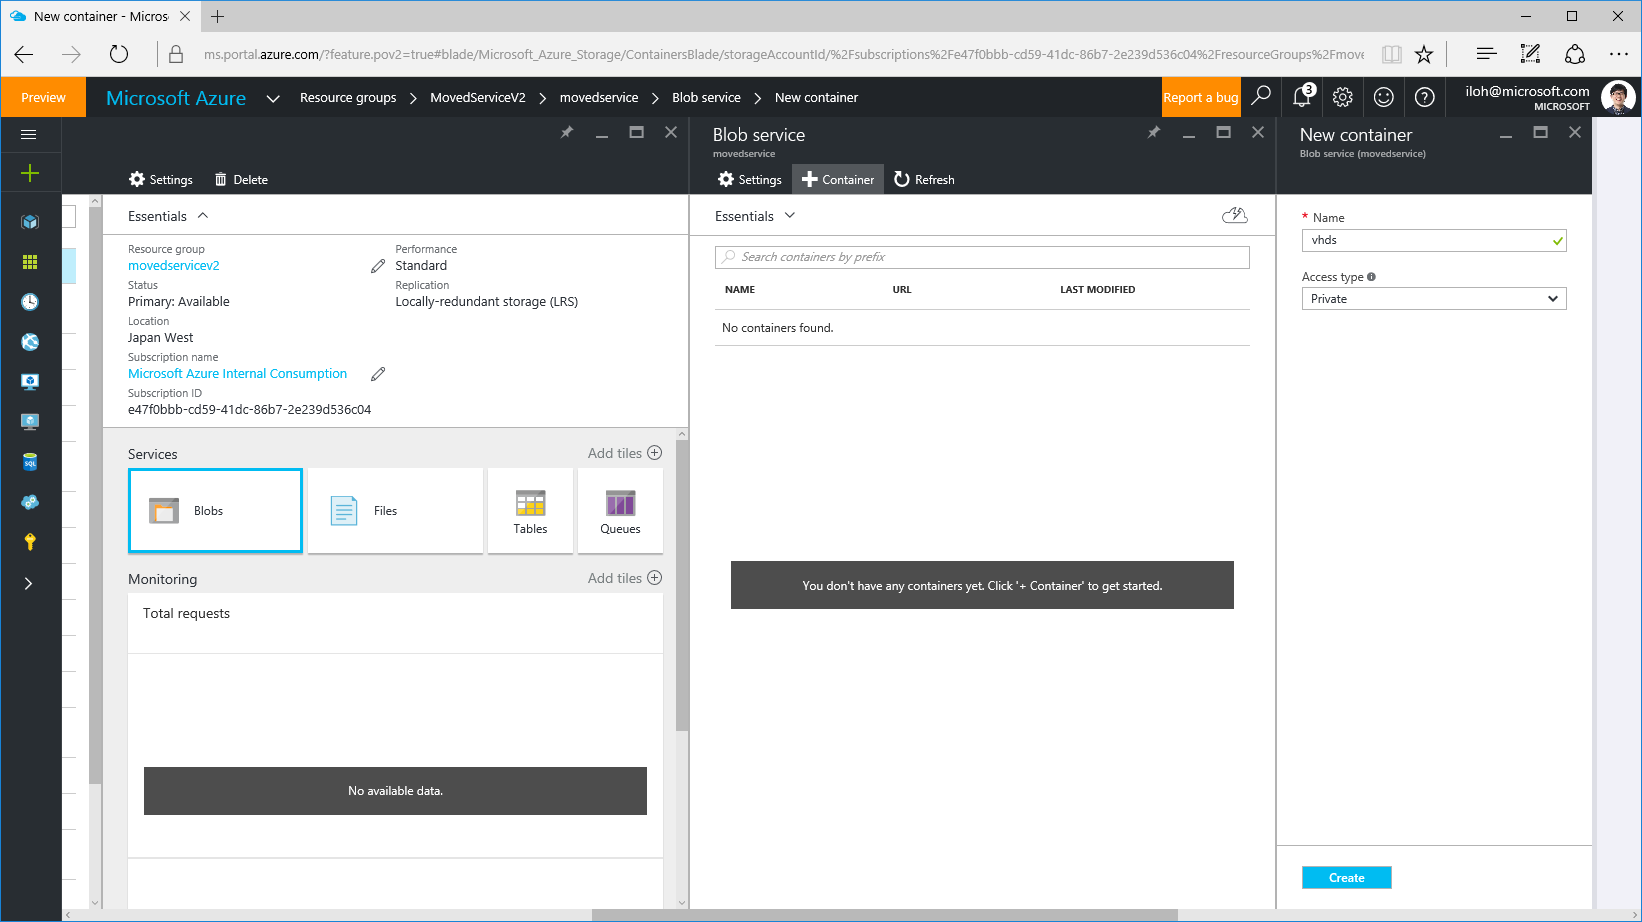
Task: Click the browser Back arrow
Action: [x=25, y=54]
